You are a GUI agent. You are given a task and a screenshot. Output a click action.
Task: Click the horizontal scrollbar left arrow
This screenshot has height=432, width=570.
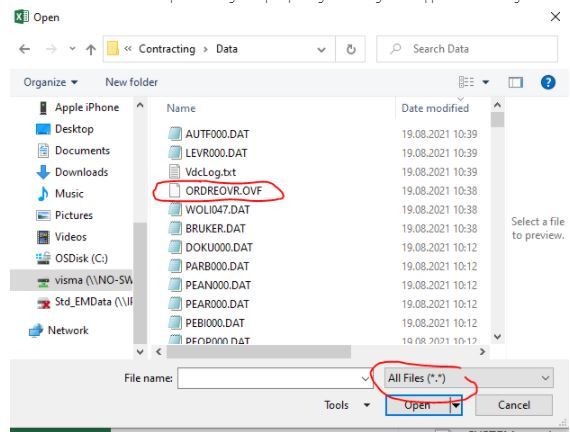tap(158, 352)
